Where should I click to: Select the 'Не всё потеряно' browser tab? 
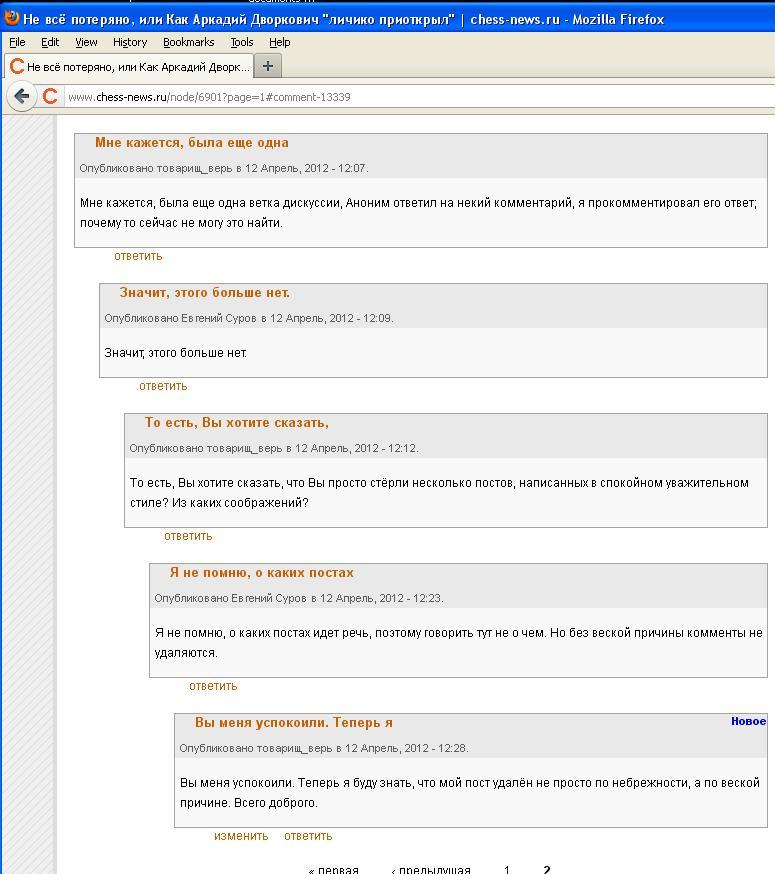point(130,67)
